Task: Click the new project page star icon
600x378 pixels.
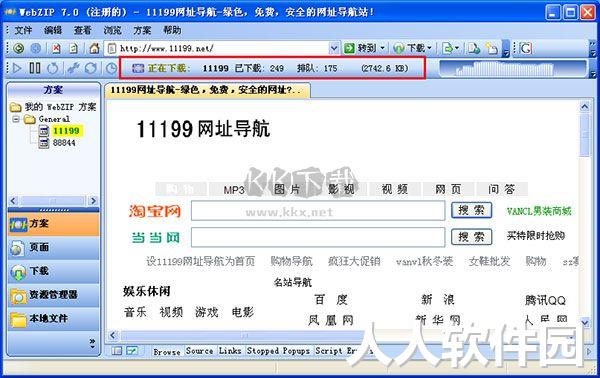Action: pyautogui.click(x=492, y=48)
